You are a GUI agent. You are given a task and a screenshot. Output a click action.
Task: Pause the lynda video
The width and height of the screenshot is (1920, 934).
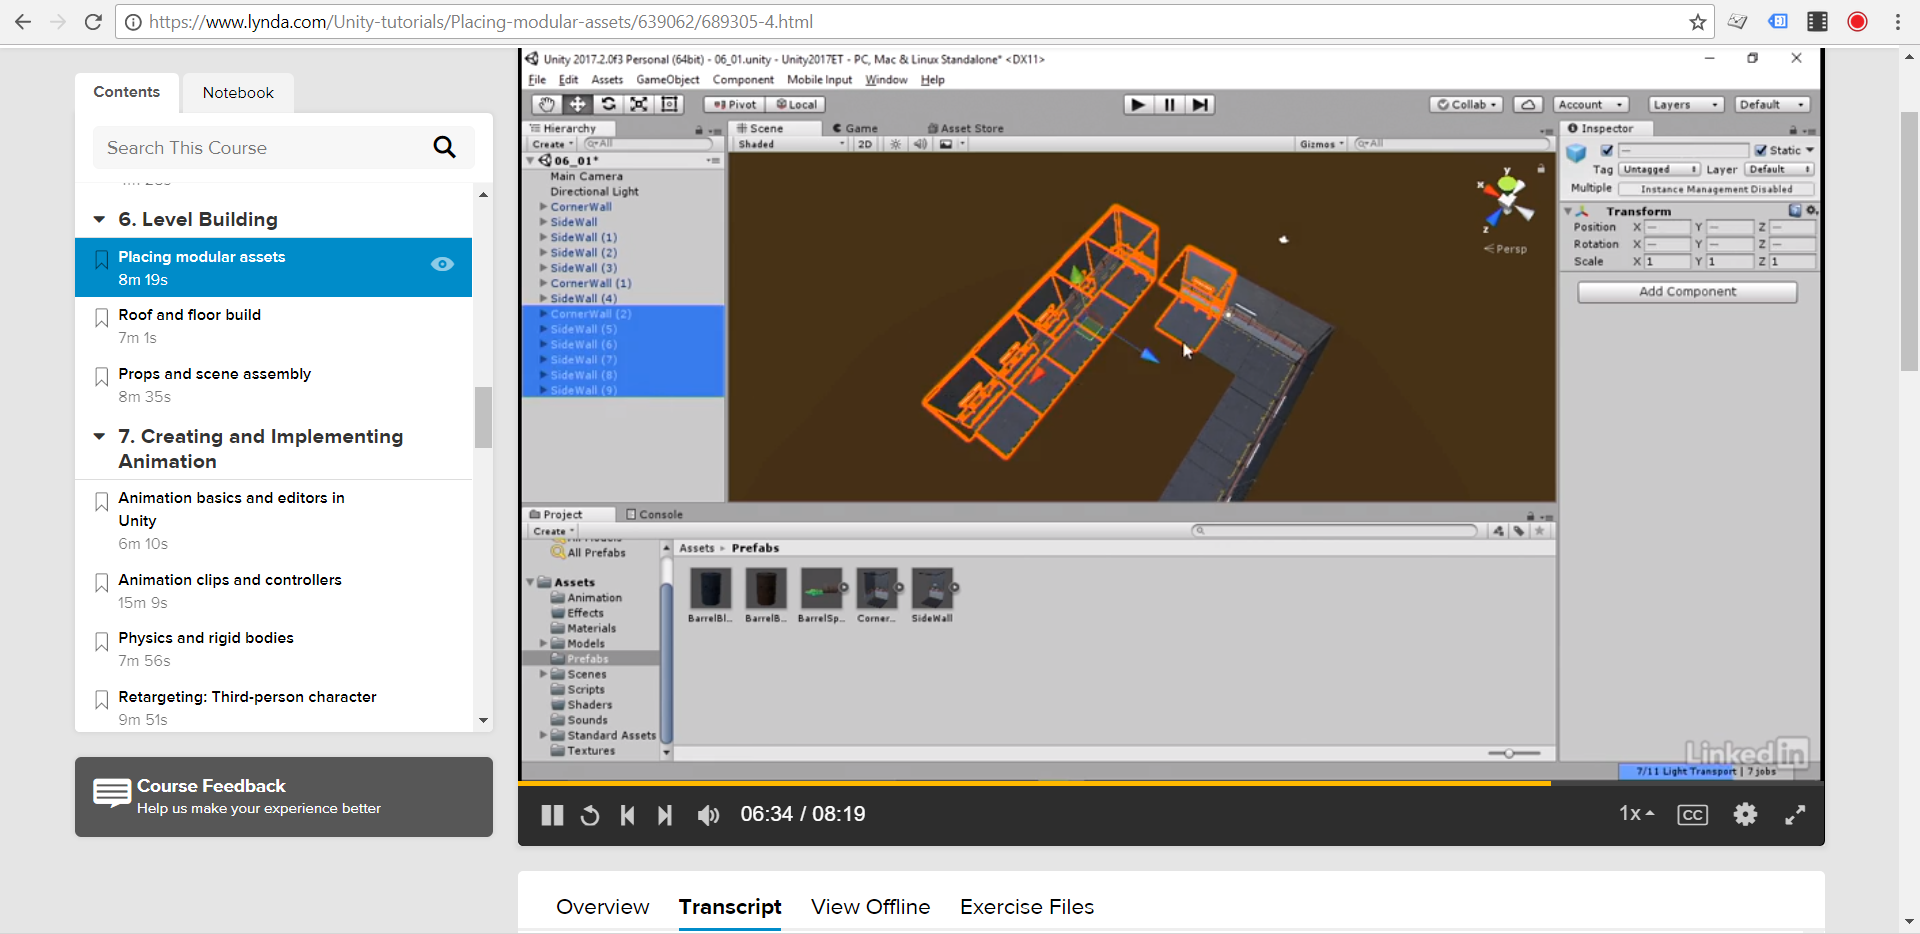coord(552,815)
